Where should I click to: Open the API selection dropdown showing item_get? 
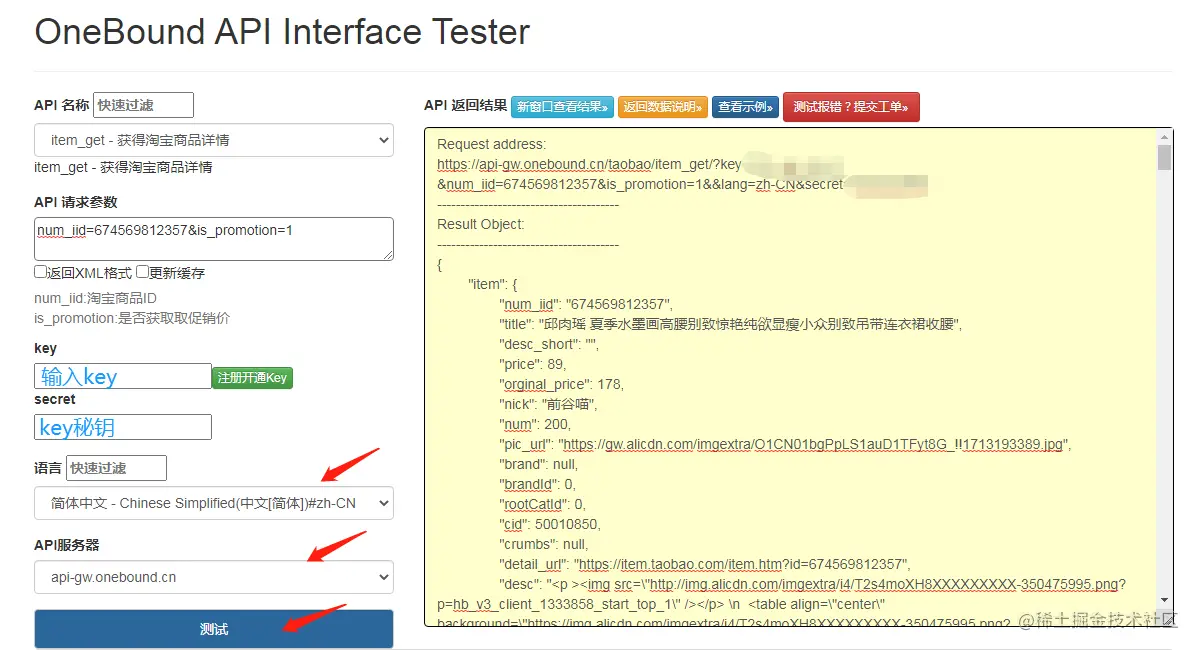click(x=213, y=140)
